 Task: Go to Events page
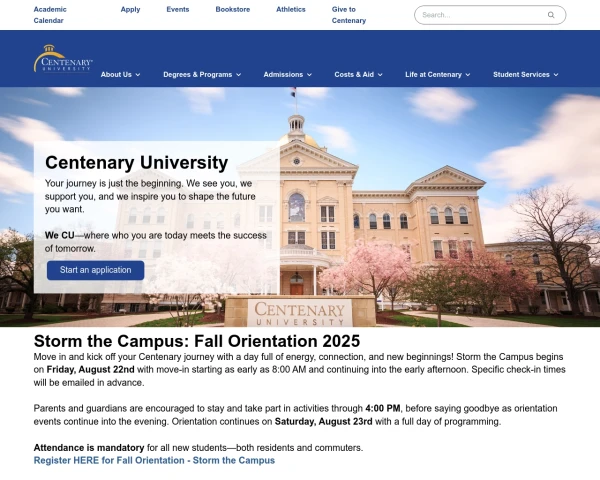pos(178,10)
